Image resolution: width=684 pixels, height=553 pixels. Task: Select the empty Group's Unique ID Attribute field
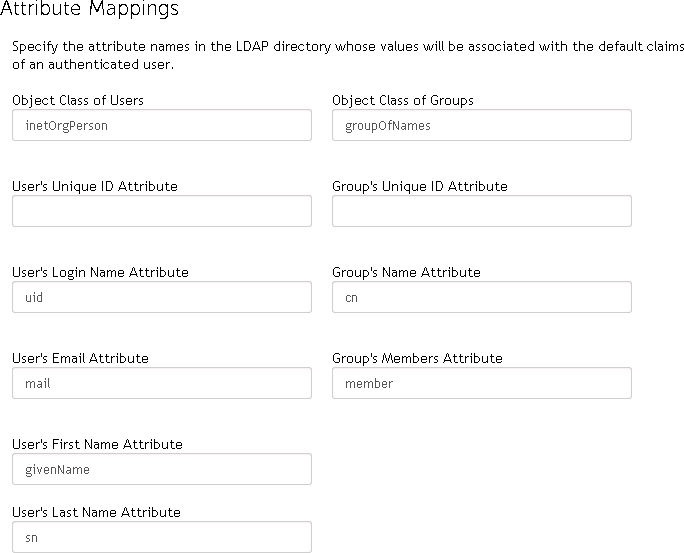click(481, 211)
